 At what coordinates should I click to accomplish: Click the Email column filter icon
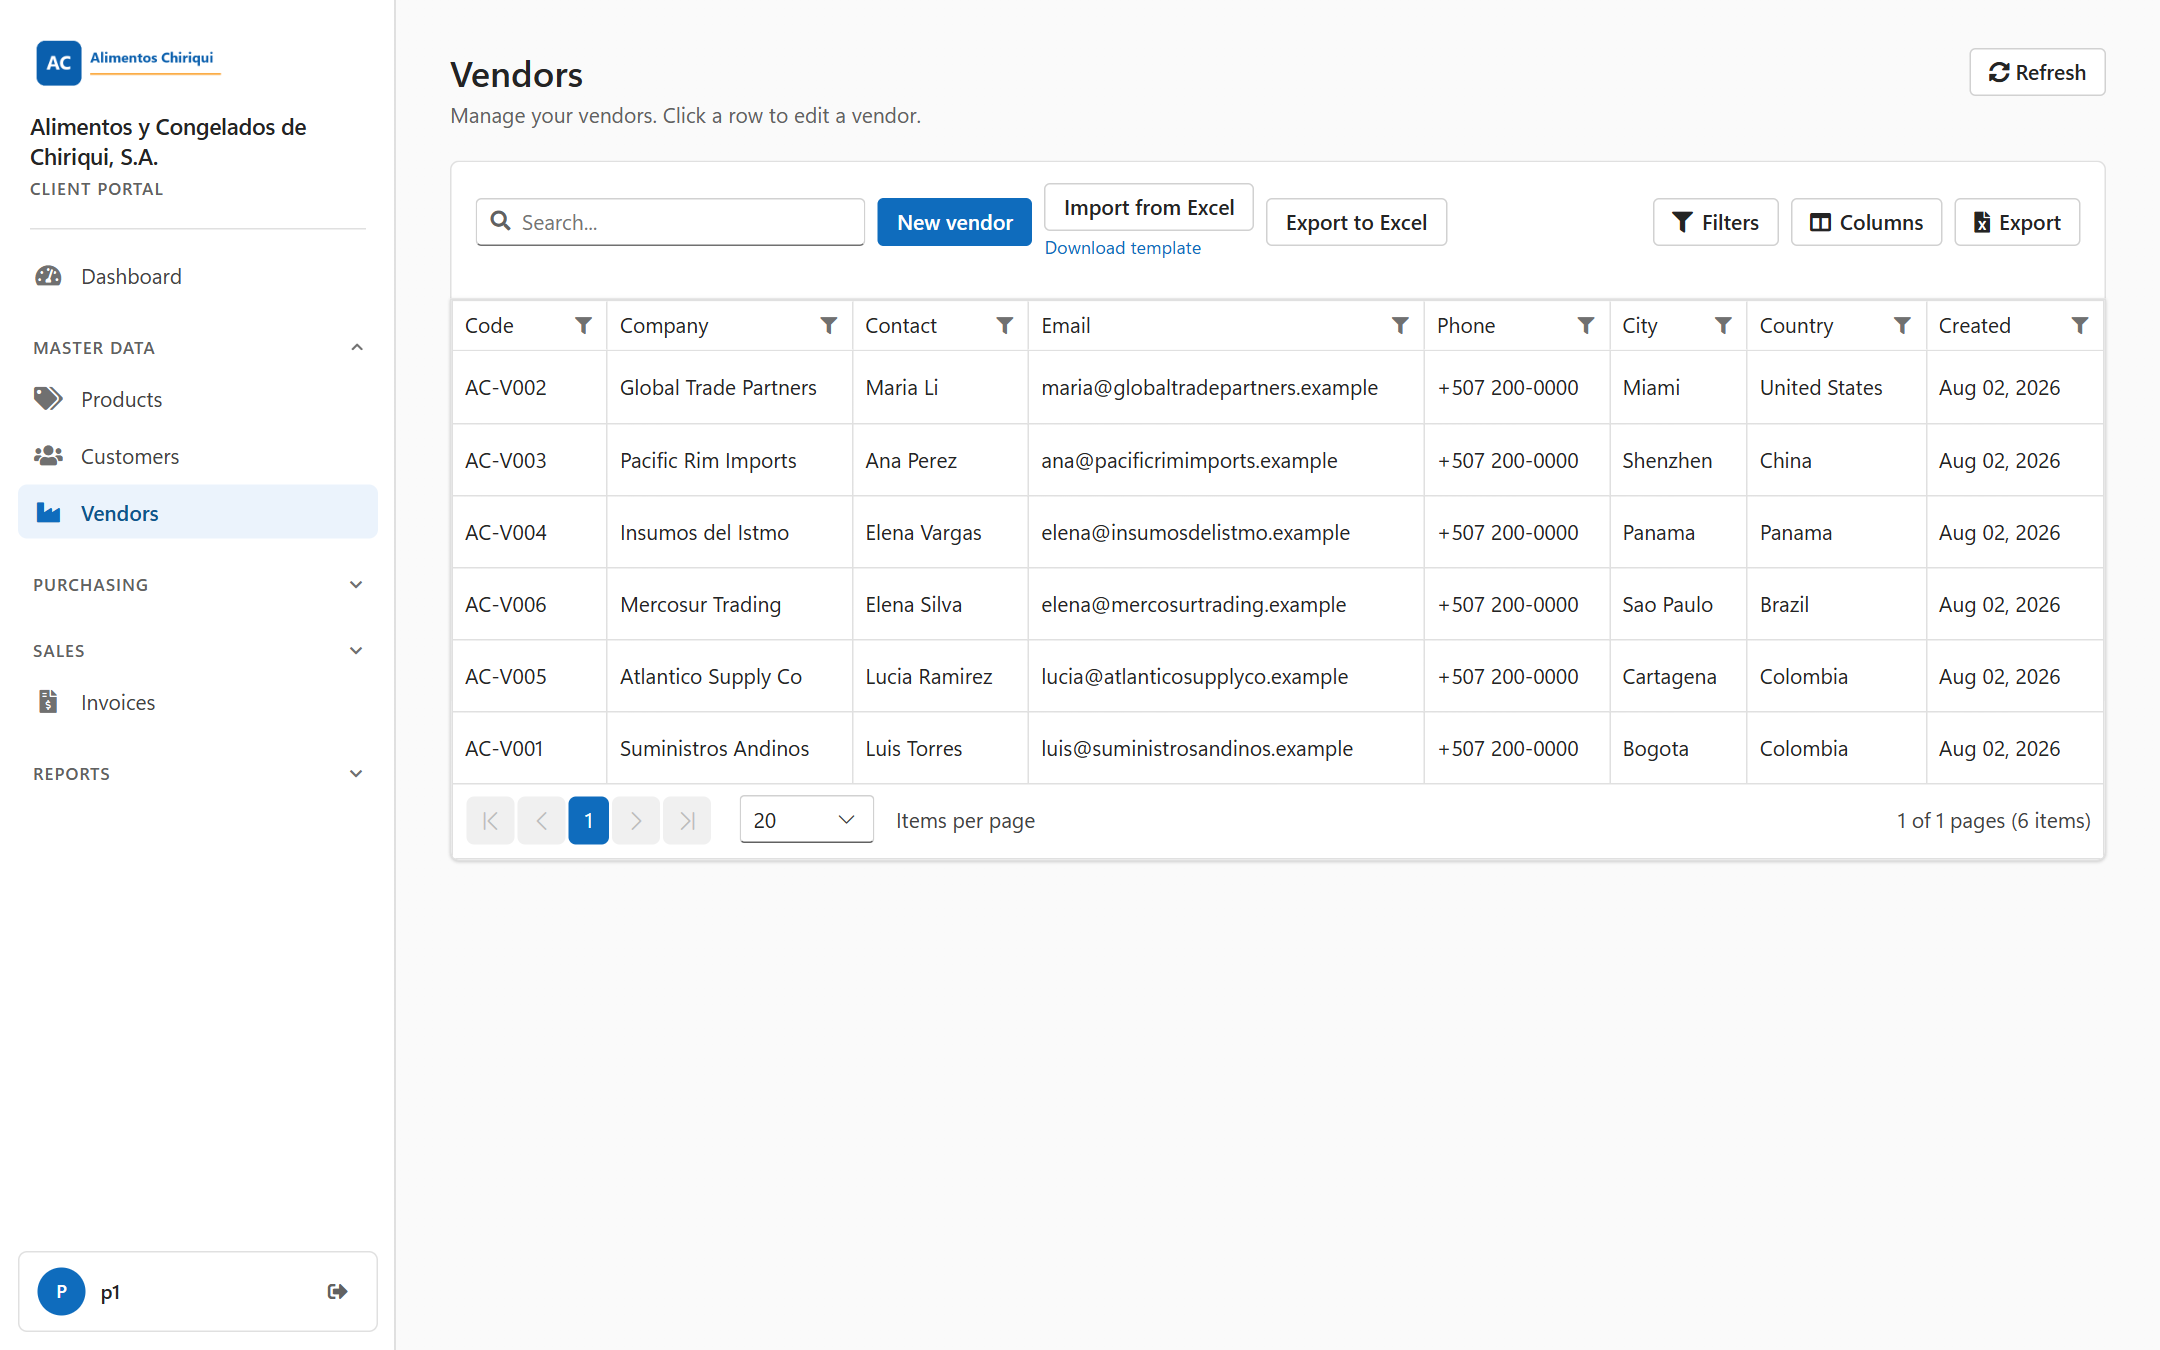[x=1400, y=325]
